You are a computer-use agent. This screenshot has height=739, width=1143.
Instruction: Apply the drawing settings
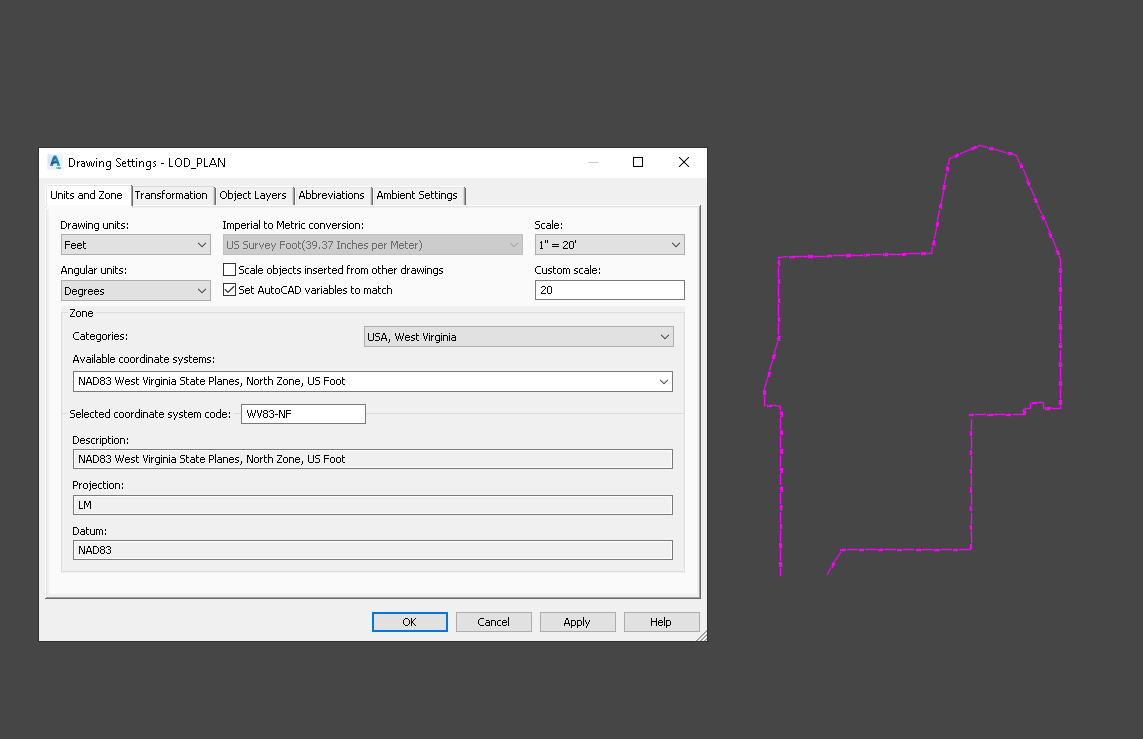577,621
